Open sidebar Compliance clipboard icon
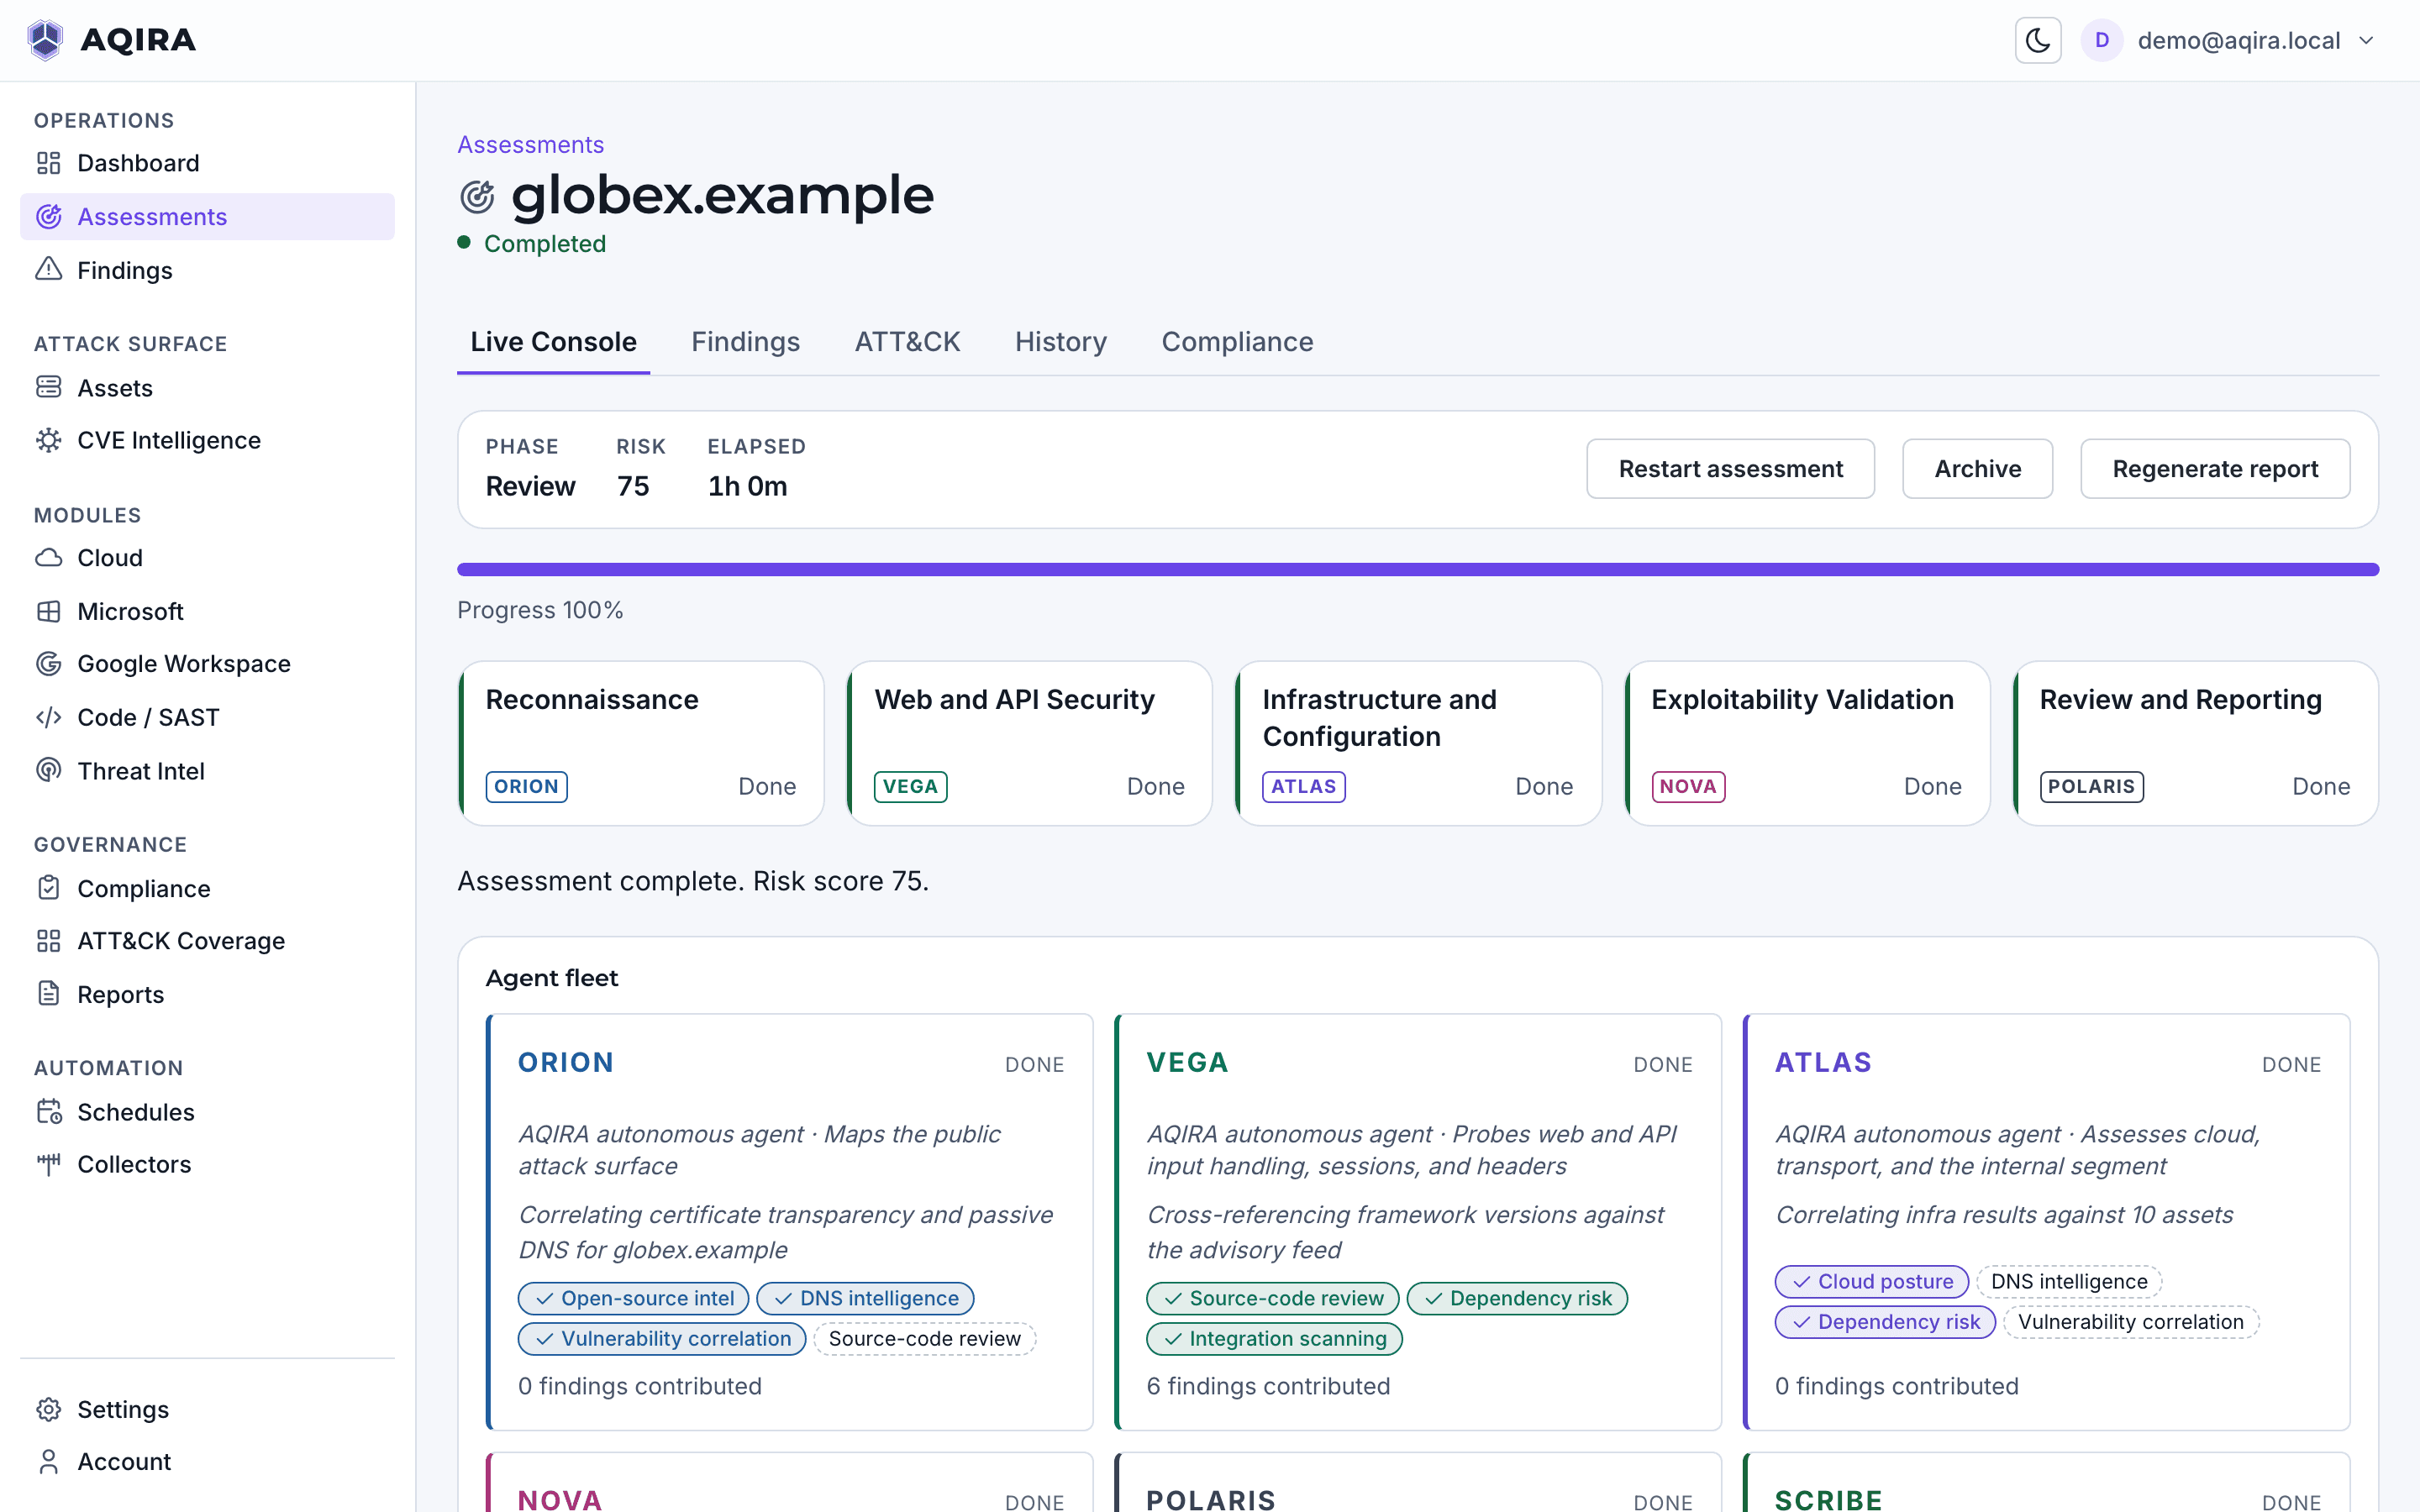This screenshot has width=2420, height=1512. click(49, 888)
